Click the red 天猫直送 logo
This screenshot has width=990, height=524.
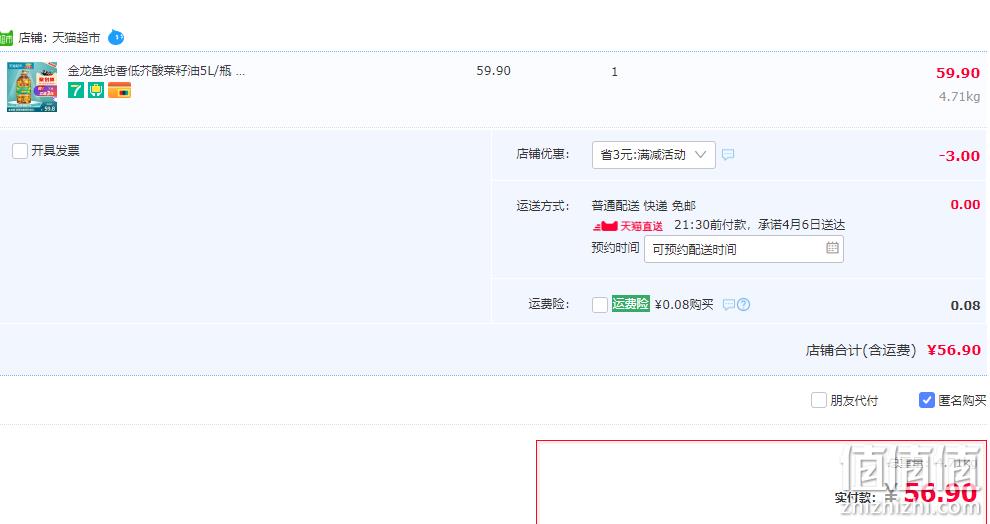(628, 226)
